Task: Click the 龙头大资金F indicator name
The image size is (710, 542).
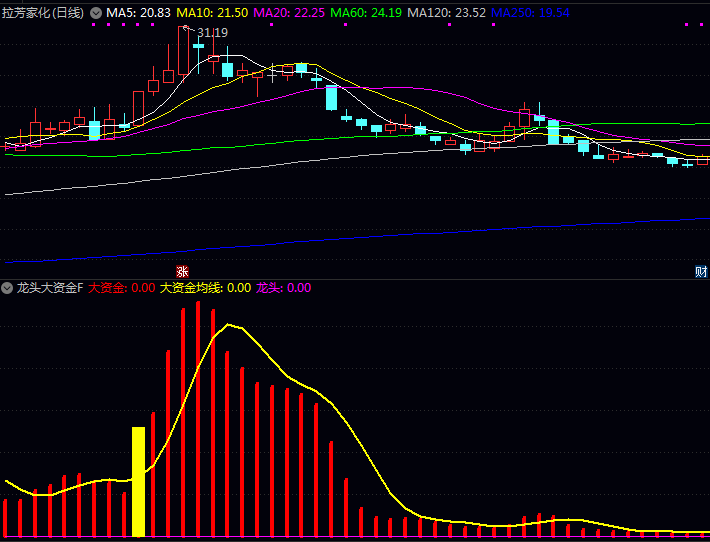Action: [x=50, y=288]
